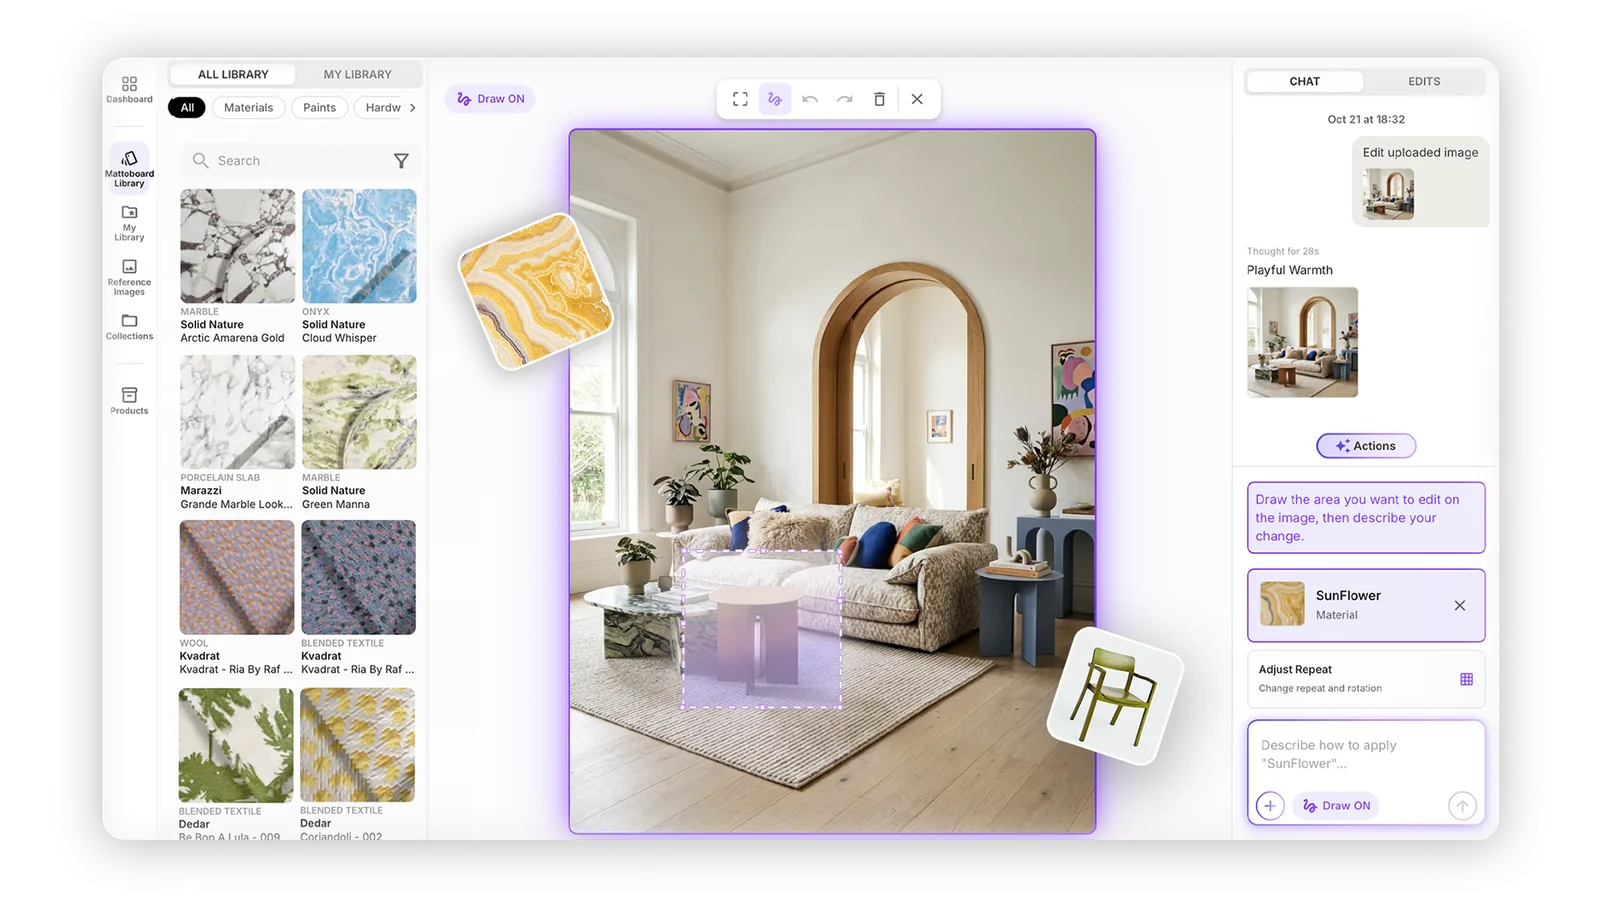Toggle Draw ON at top left of canvas
The width and height of the screenshot is (1600, 900).
490,99
